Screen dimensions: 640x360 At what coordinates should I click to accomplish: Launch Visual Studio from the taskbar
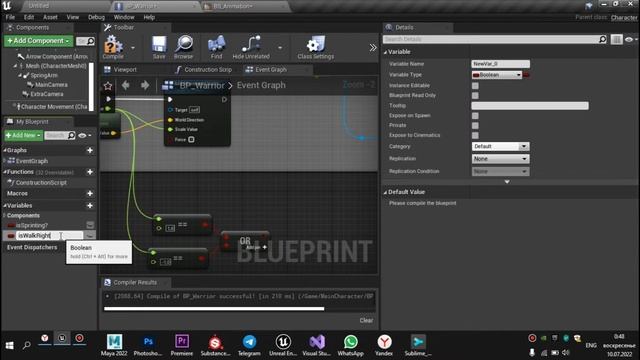point(317,345)
